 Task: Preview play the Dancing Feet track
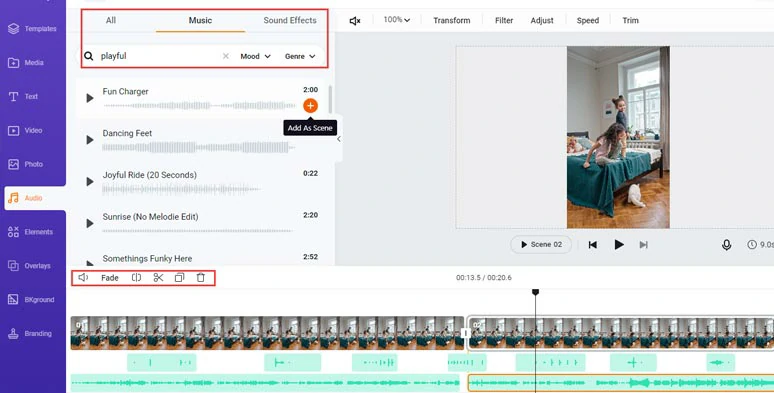[x=90, y=140]
